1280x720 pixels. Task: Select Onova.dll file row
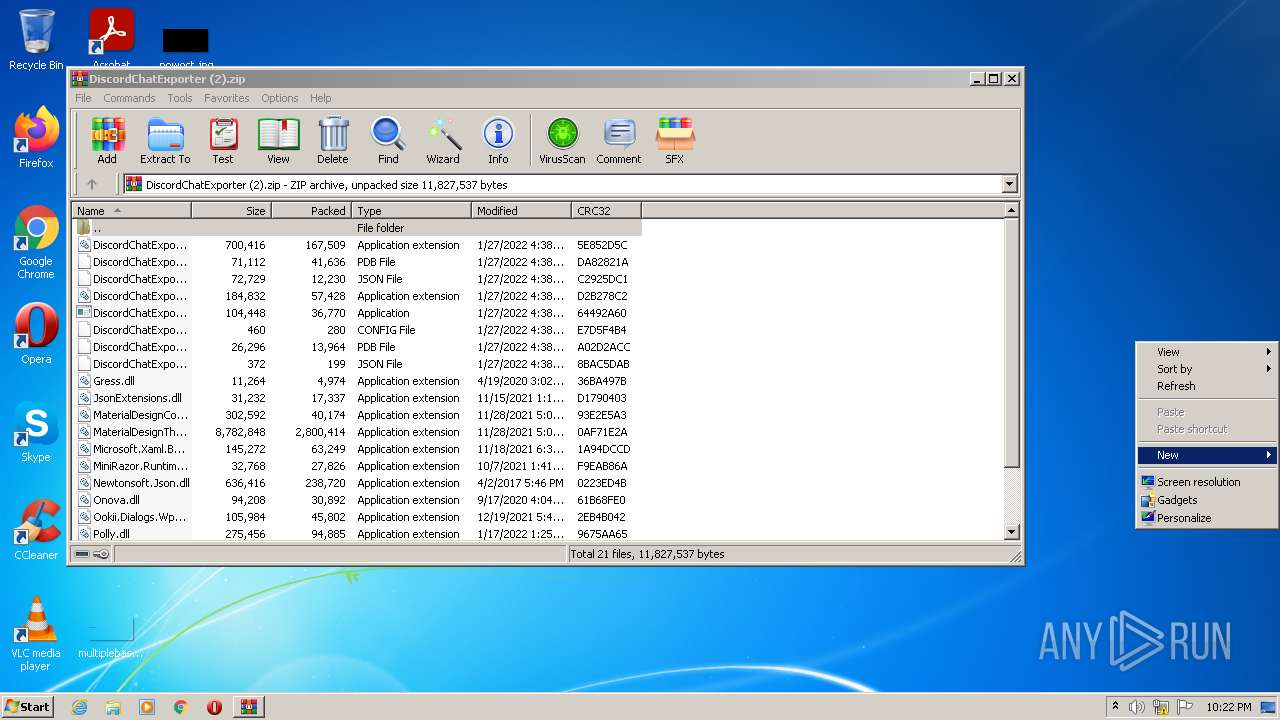[x=357, y=500]
